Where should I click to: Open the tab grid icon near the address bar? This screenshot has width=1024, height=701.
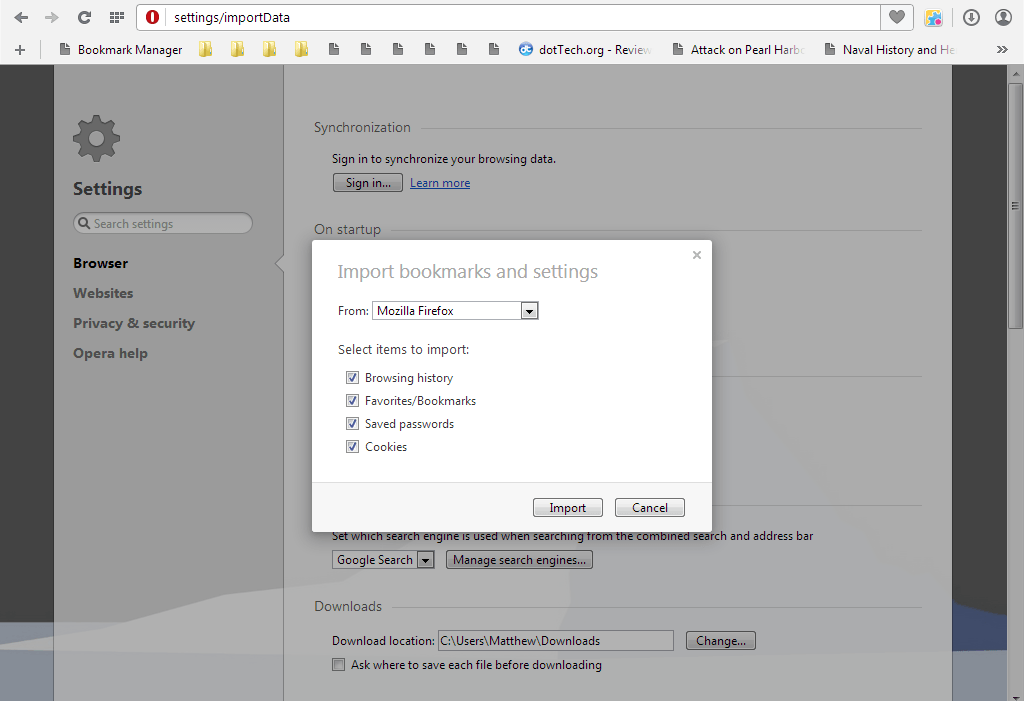click(116, 17)
